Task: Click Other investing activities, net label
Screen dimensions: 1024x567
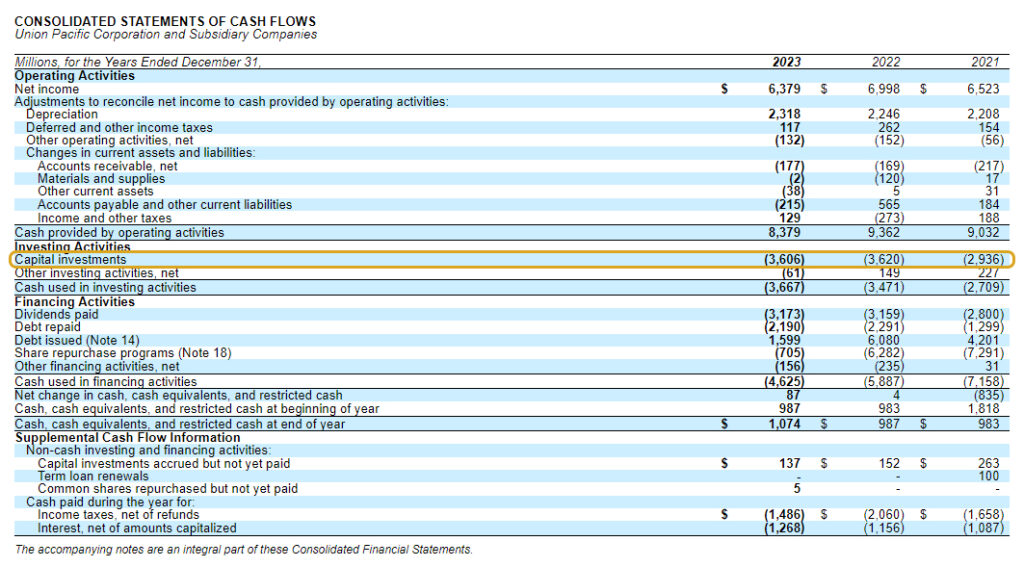Action: 96,273
